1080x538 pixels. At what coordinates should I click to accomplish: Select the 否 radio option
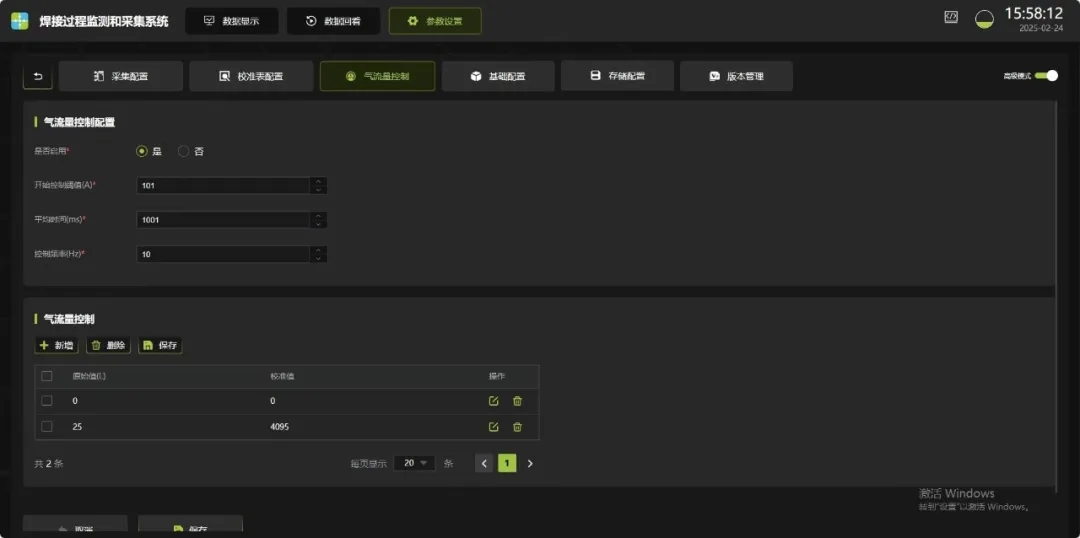pos(183,151)
